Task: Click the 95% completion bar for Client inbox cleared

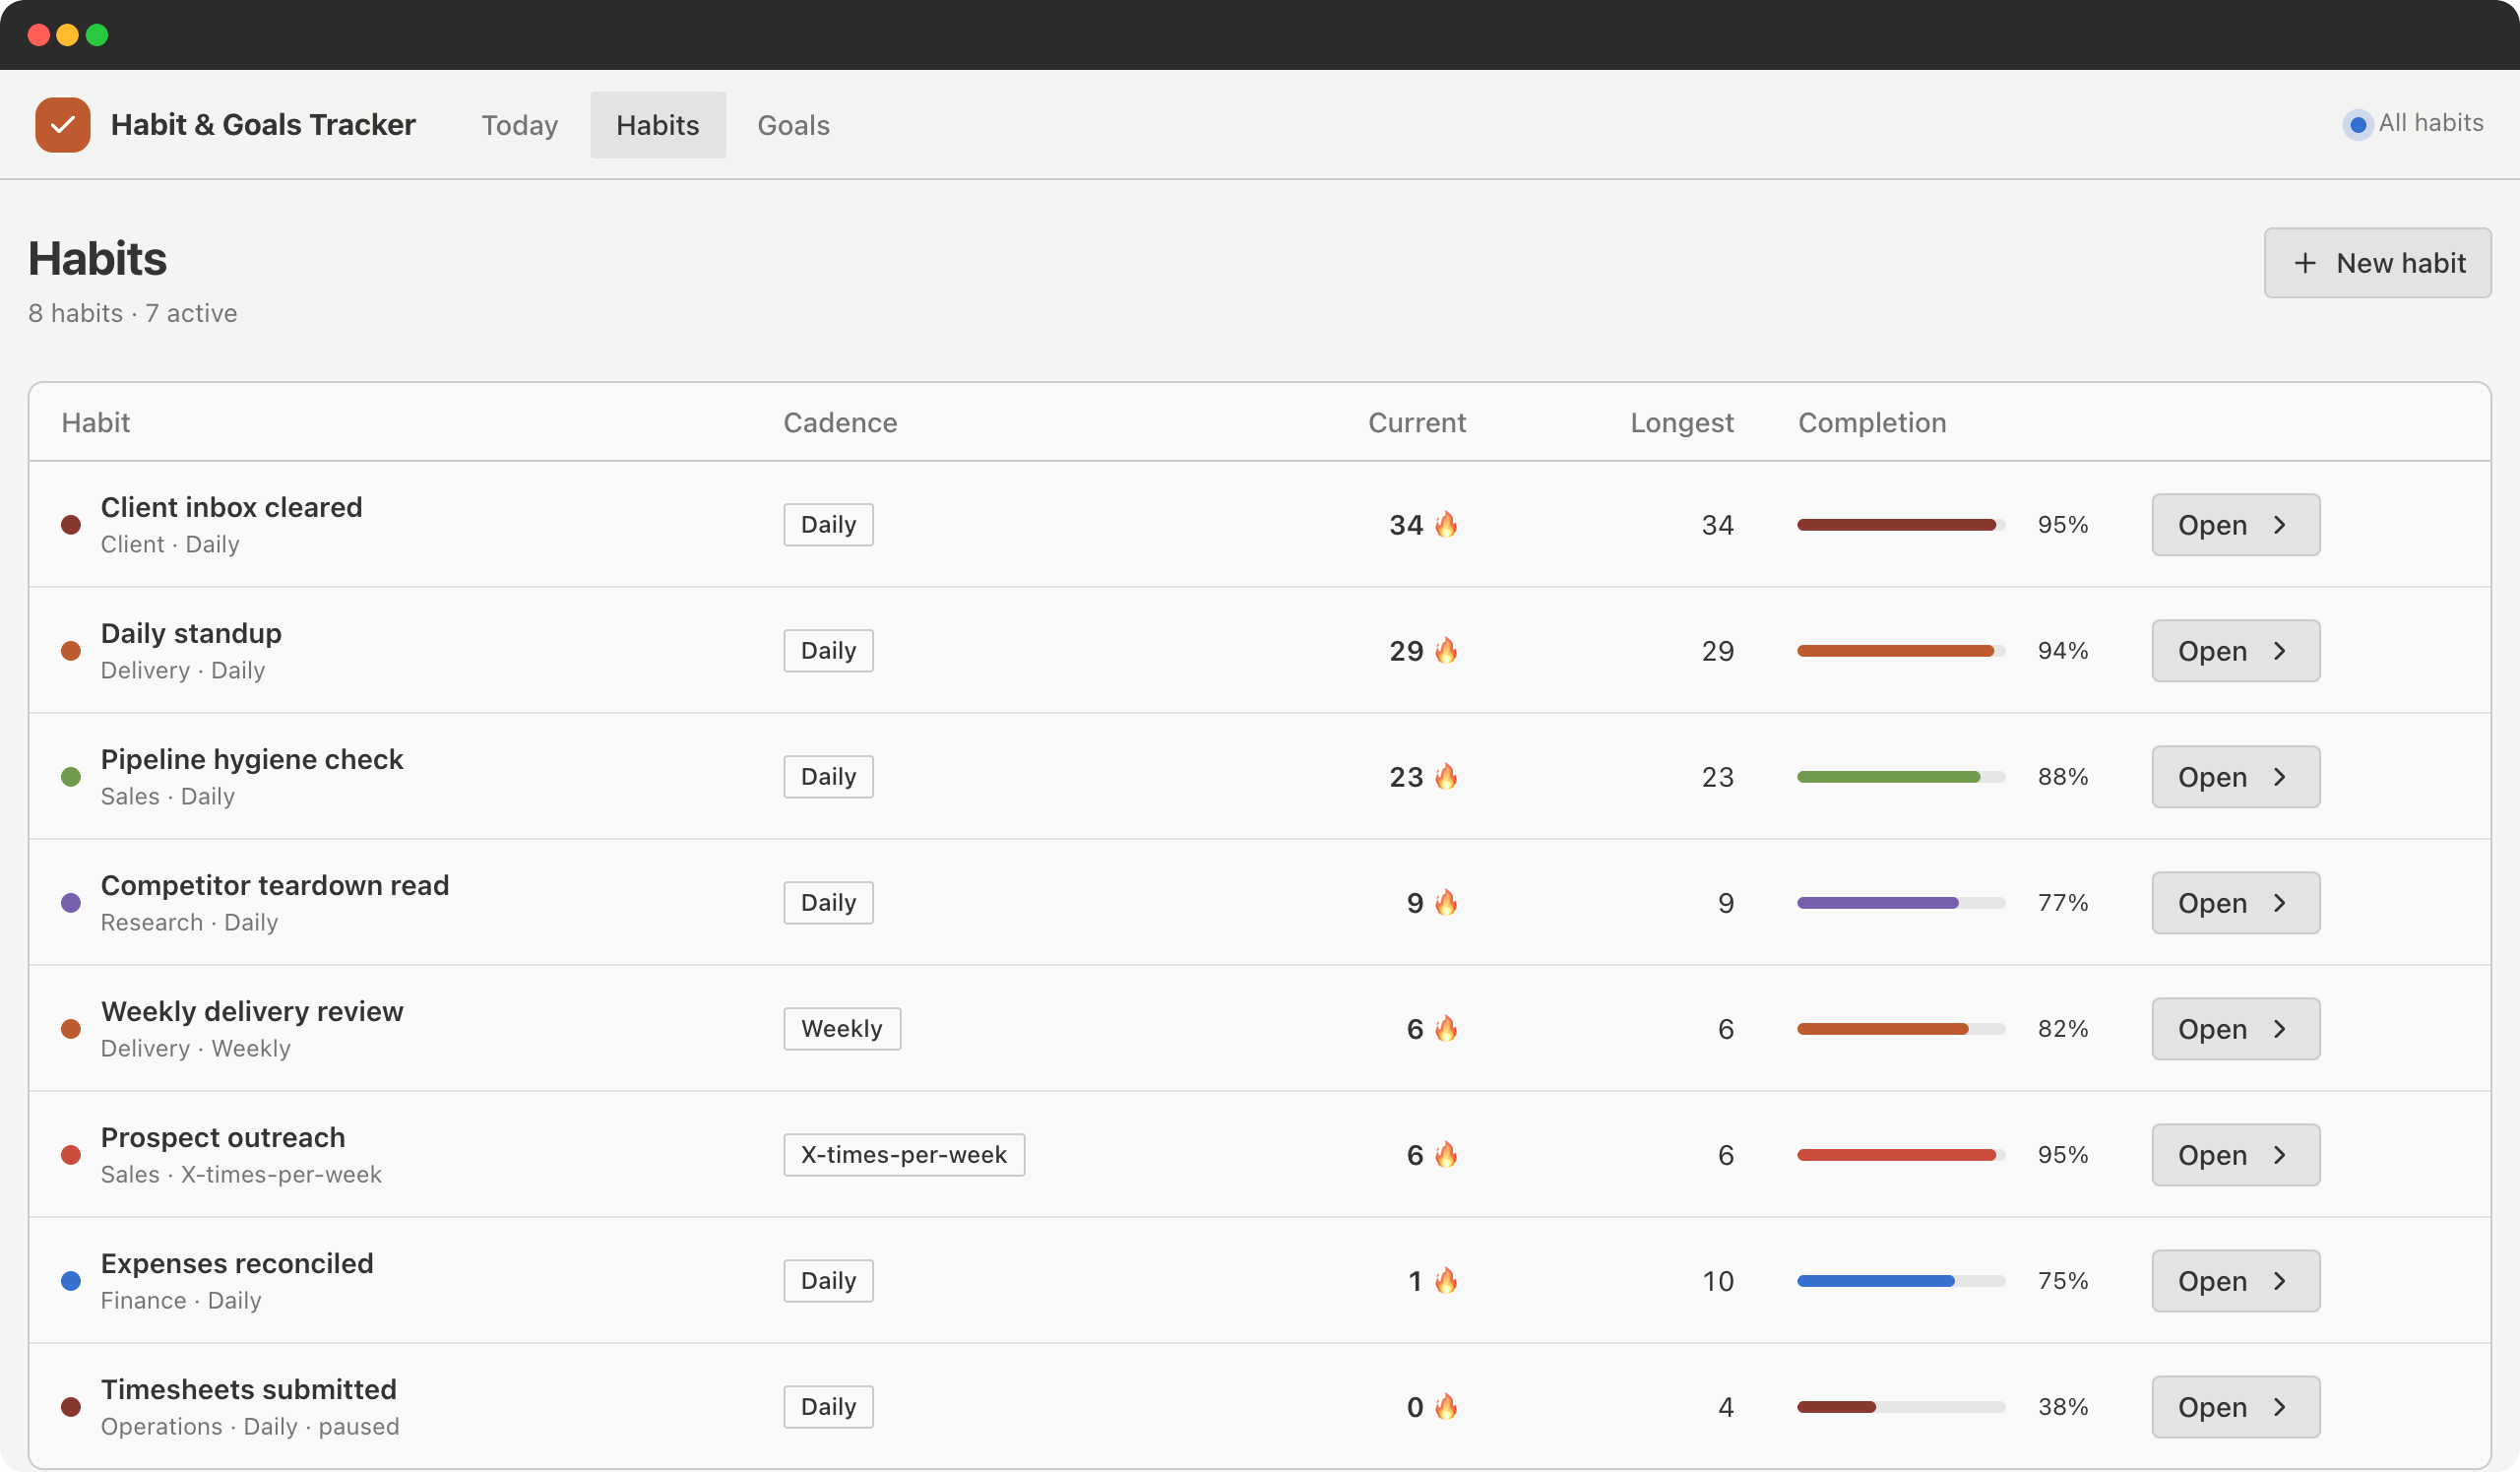Action: click(1901, 525)
